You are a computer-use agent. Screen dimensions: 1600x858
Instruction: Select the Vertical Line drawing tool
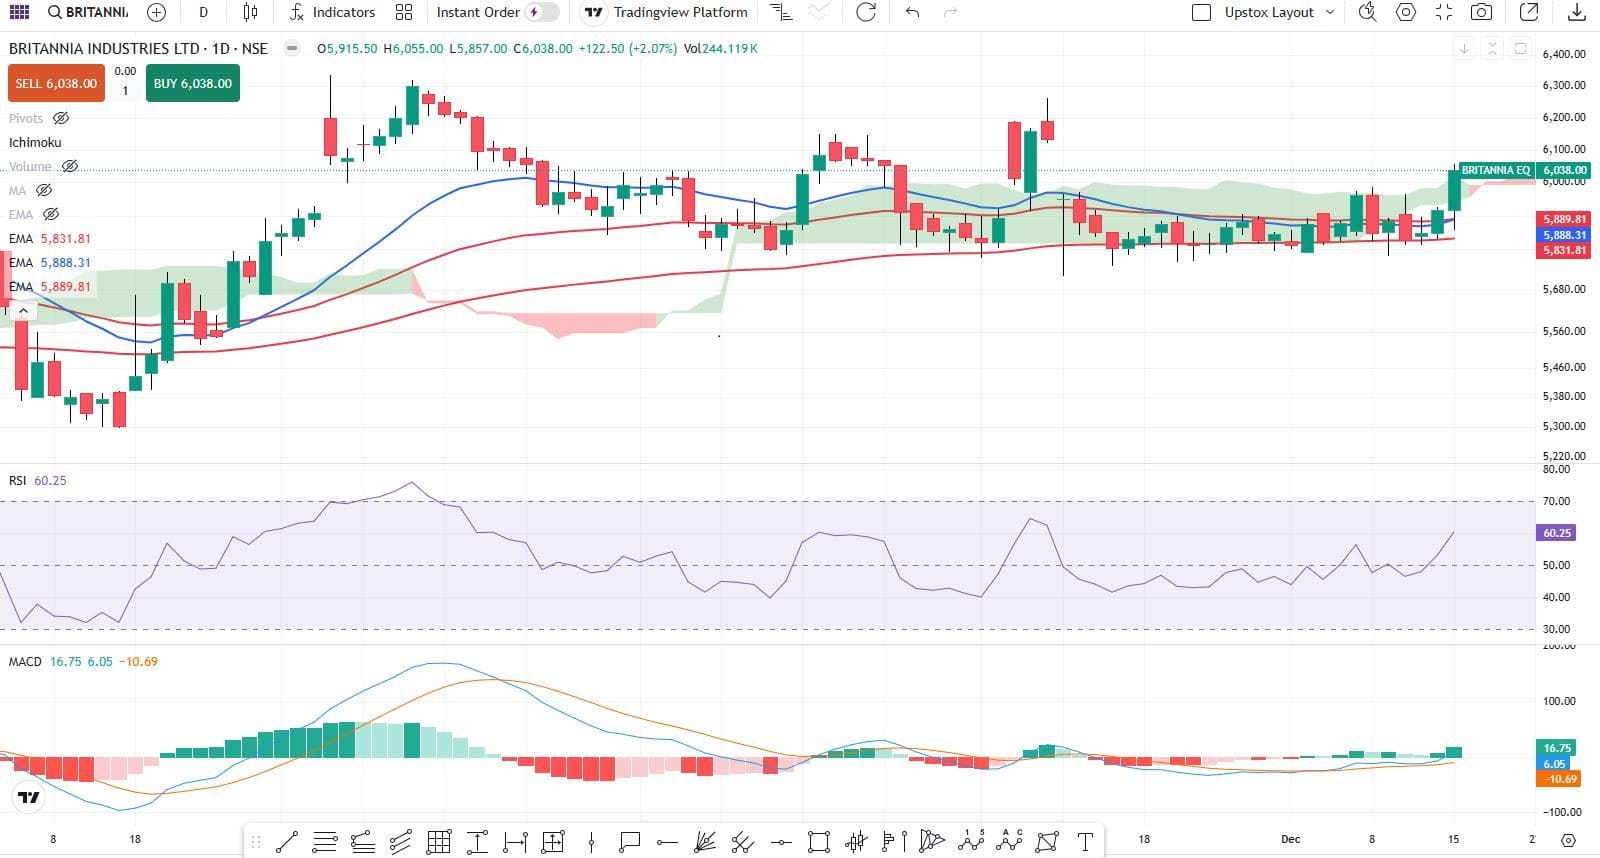tap(591, 842)
